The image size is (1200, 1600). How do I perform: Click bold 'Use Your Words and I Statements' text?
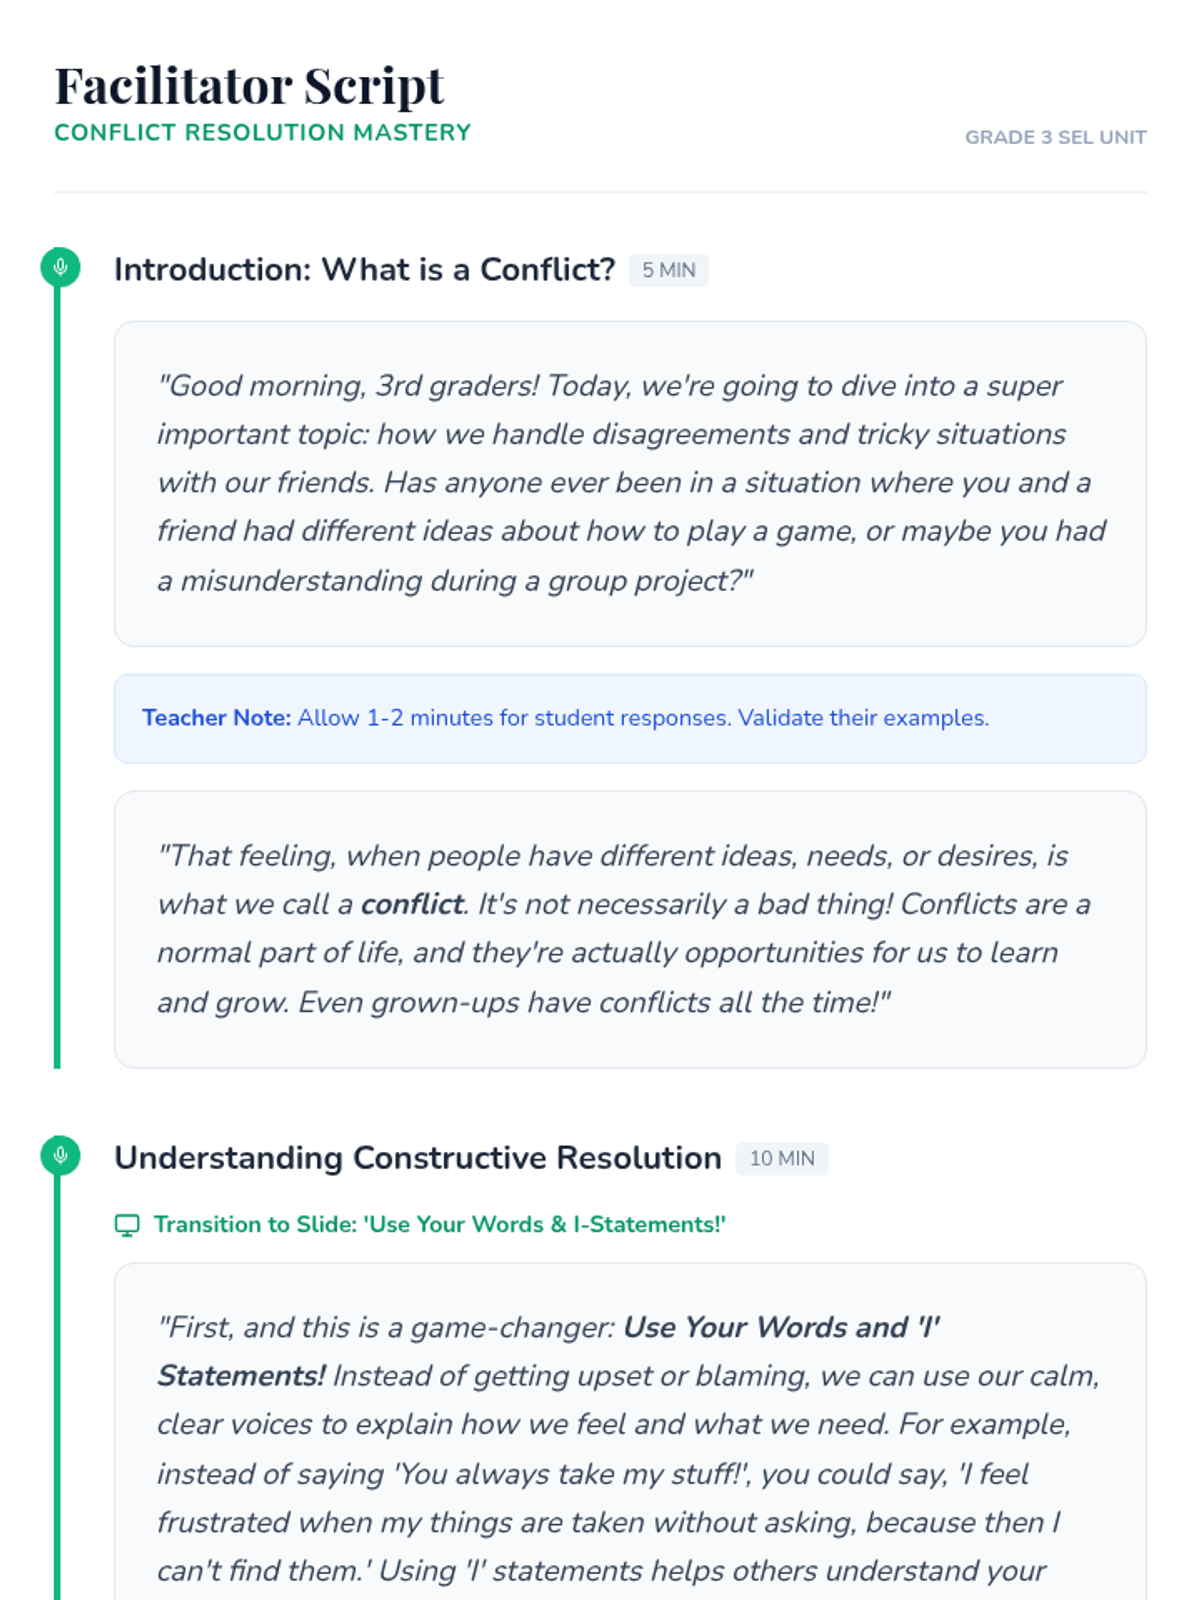tap(549, 1352)
